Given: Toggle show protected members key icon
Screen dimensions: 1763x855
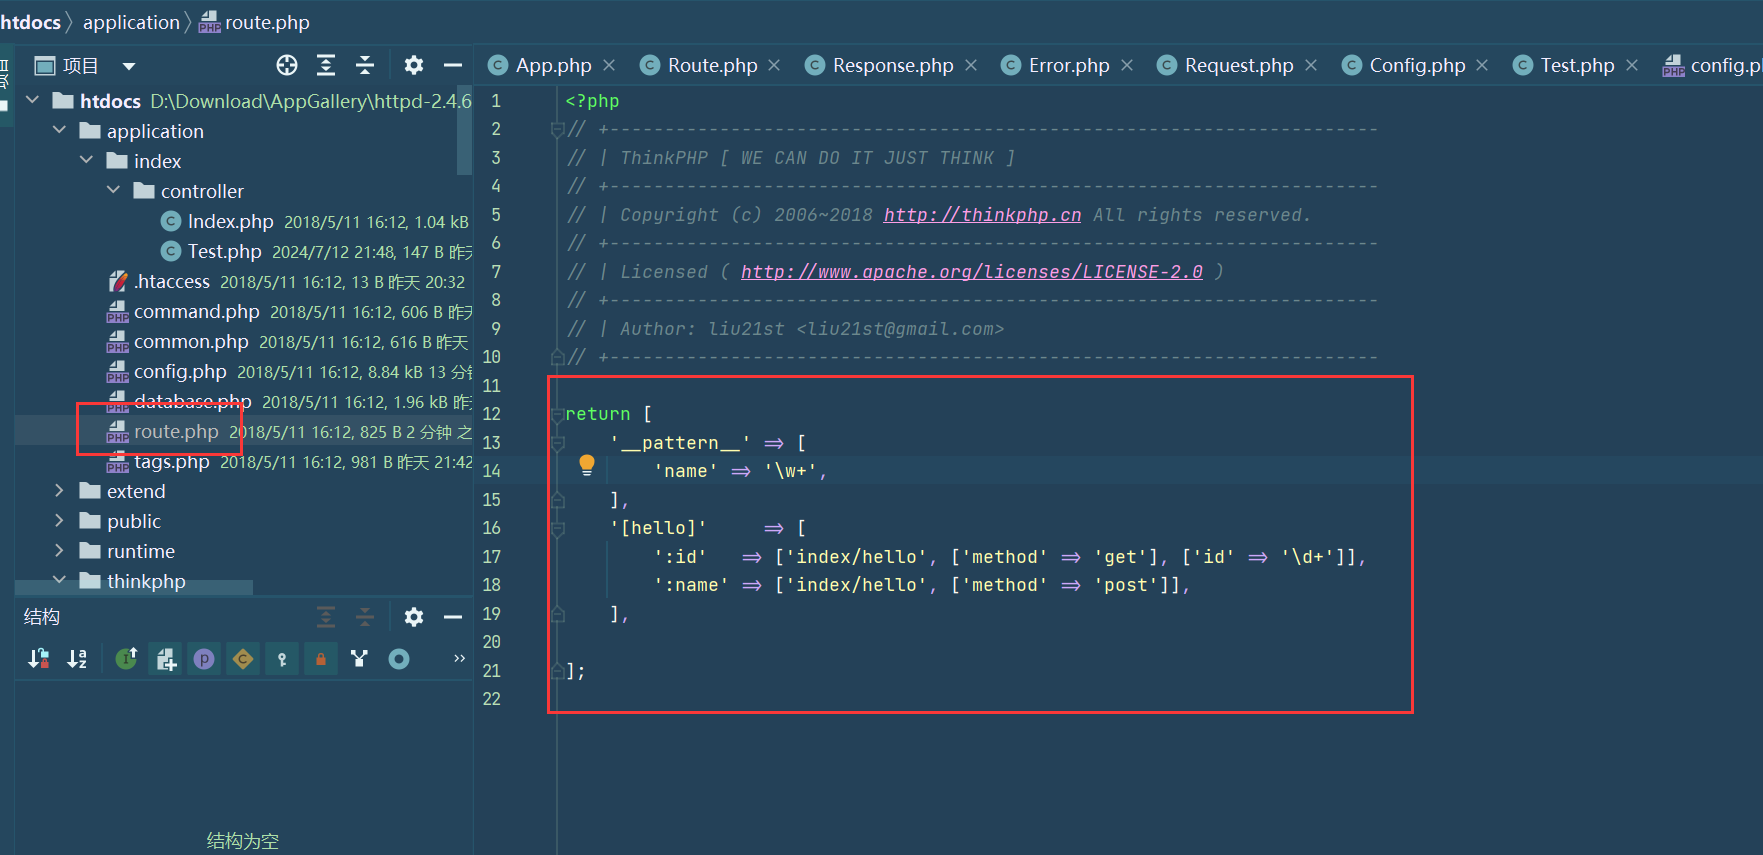Looking at the screenshot, I should click(282, 659).
